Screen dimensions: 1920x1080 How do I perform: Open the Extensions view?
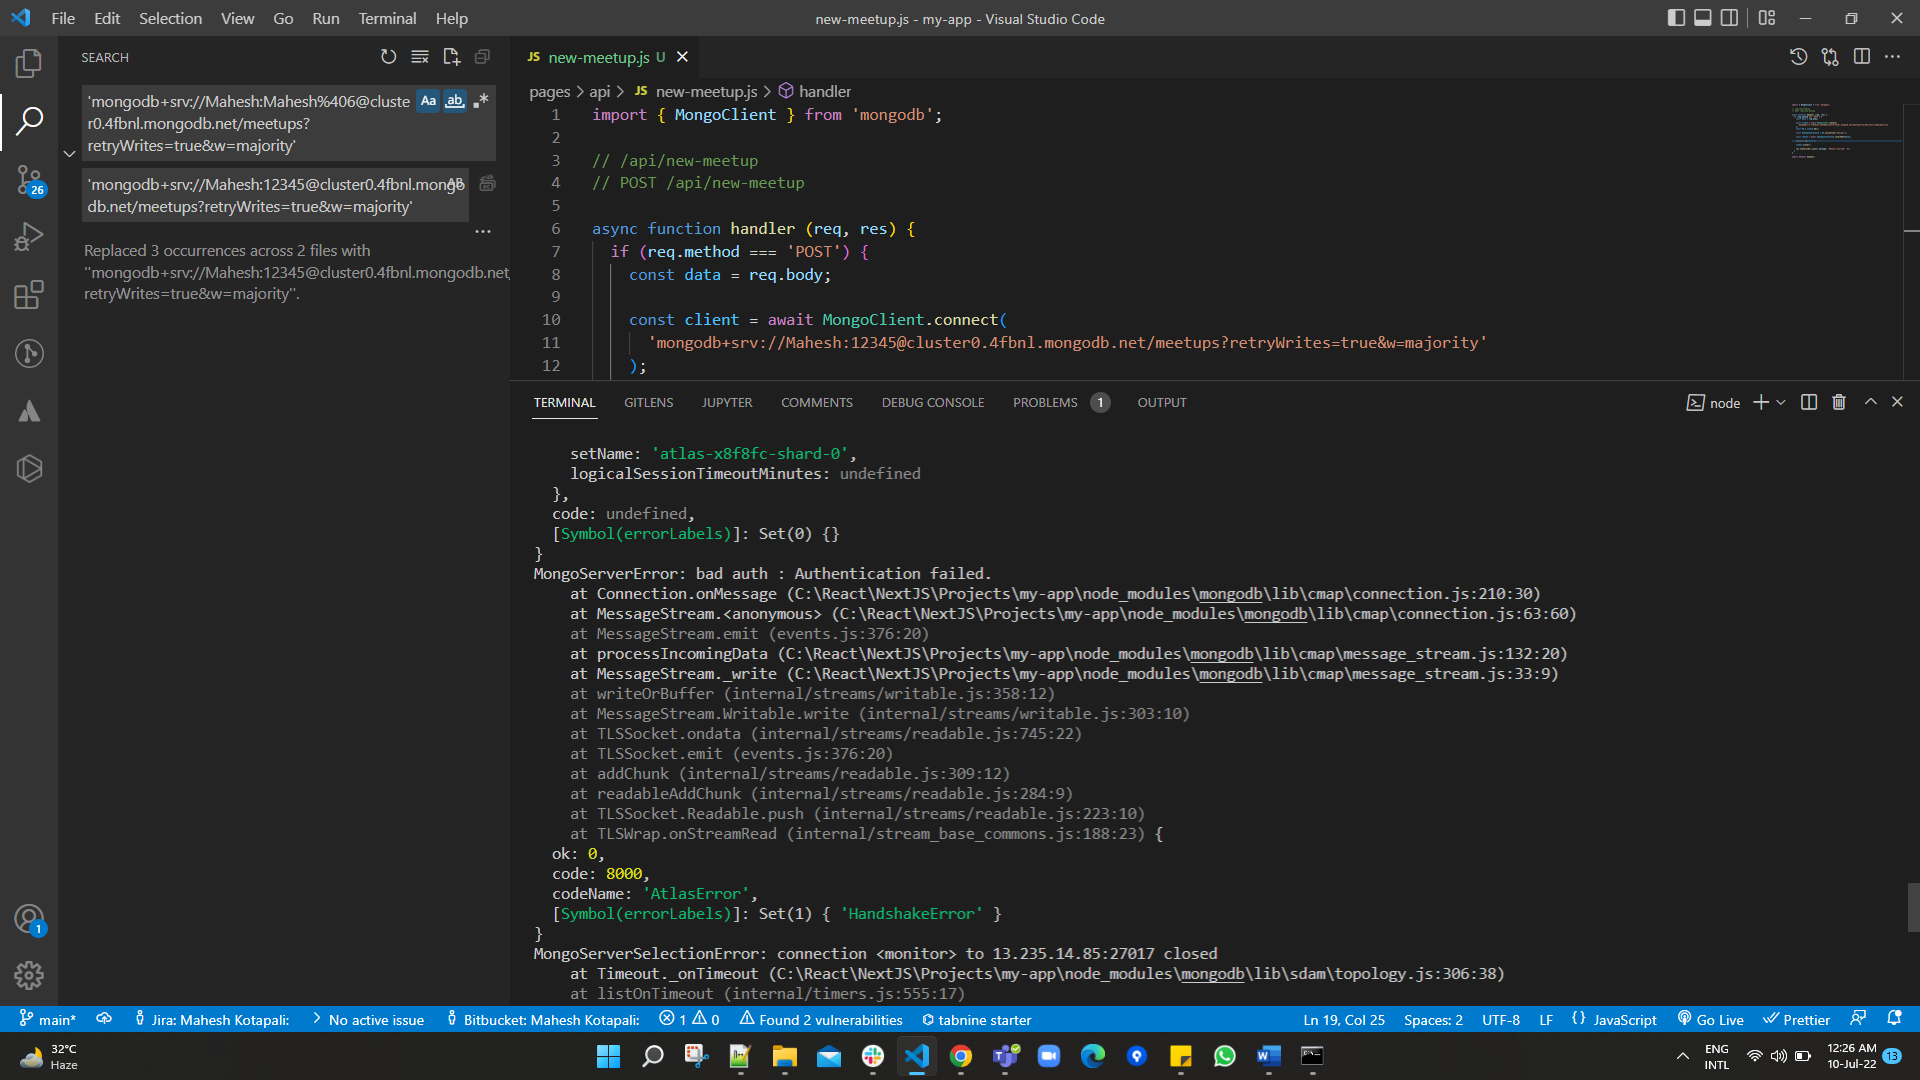[x=29, y=295]
